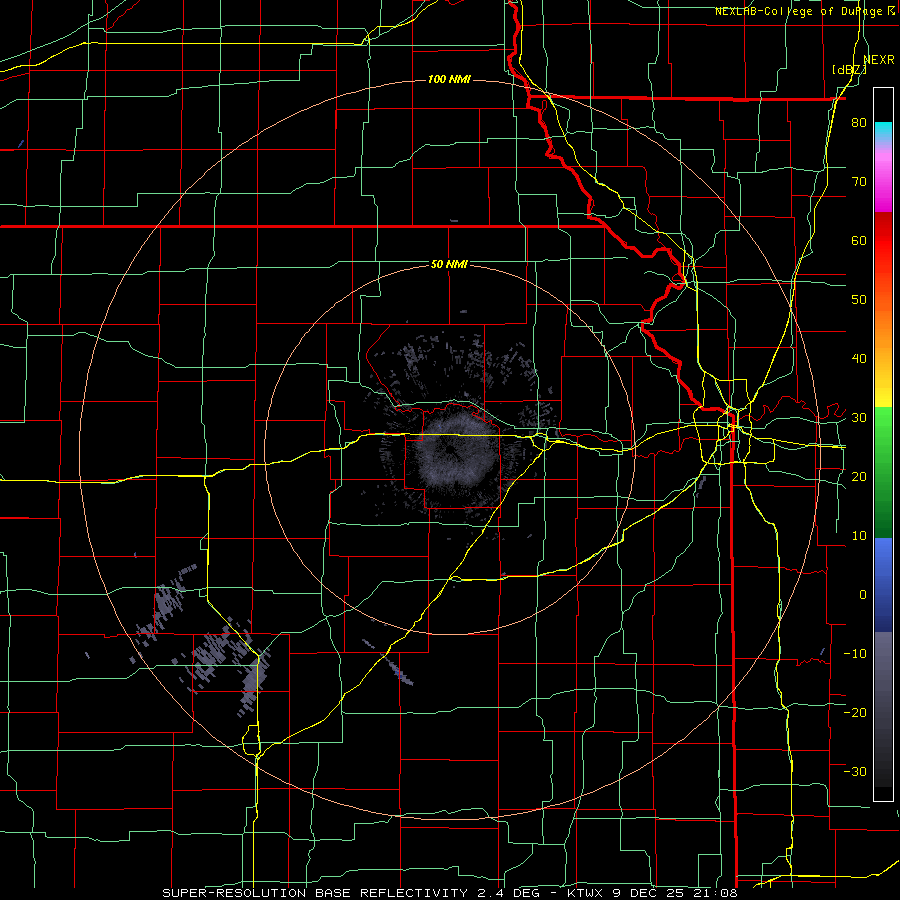Viewport: 900px width, 900px height.
Task: Click the "100 NMI" range ring label
Action: click(x=449, y=79)
